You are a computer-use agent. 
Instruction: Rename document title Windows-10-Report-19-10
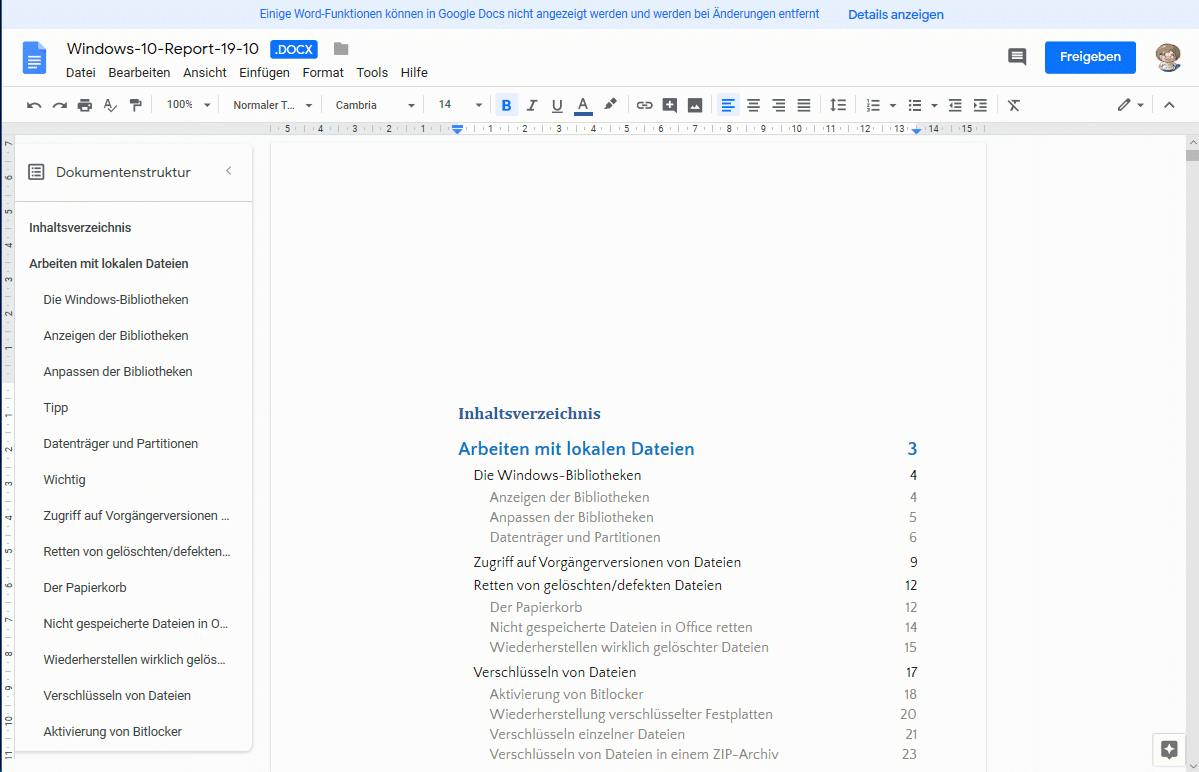[x=163, y=49]
